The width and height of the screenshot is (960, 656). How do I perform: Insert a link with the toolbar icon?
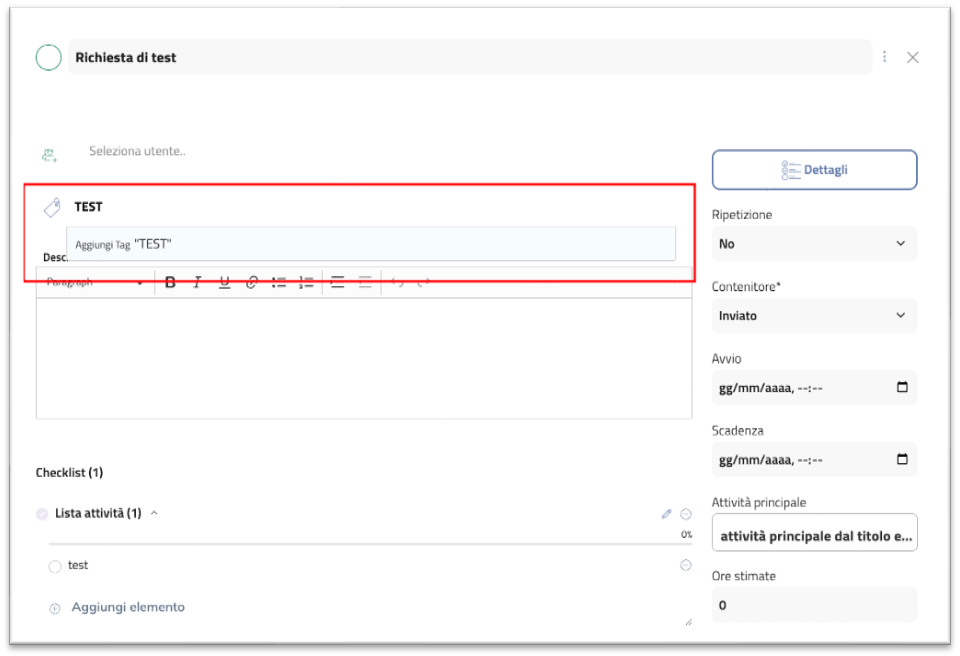click(x=252, y=283)
